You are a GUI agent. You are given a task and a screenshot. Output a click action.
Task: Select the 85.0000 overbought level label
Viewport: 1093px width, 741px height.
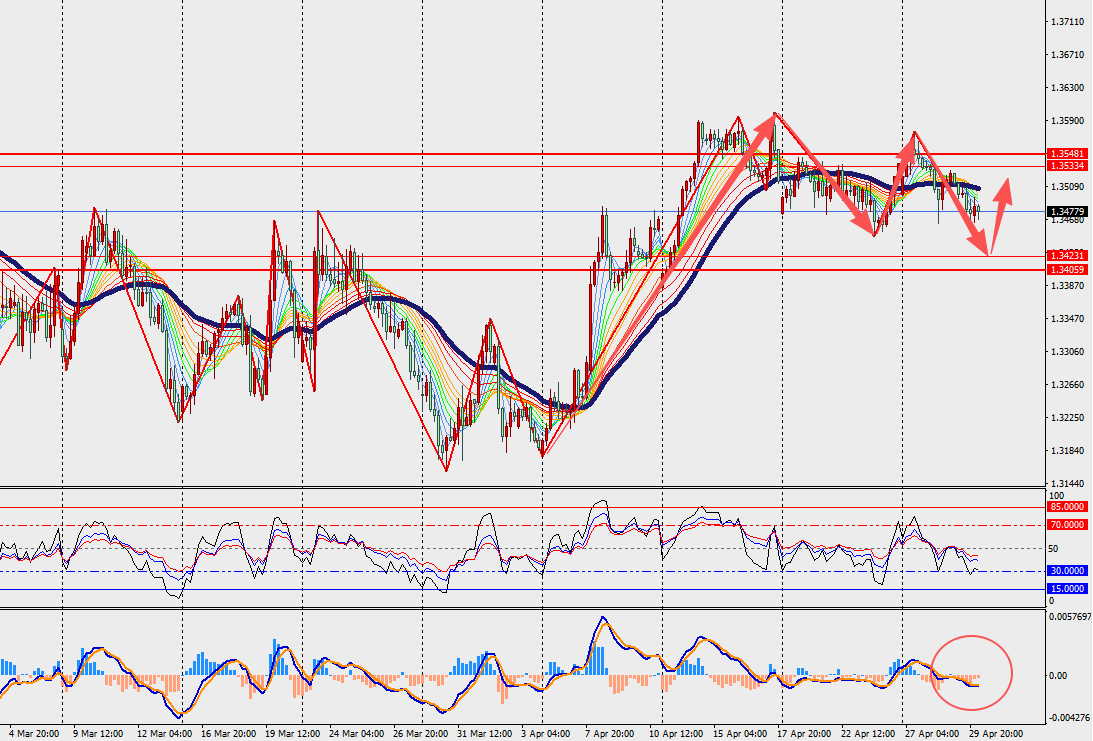click(1067, 507)
